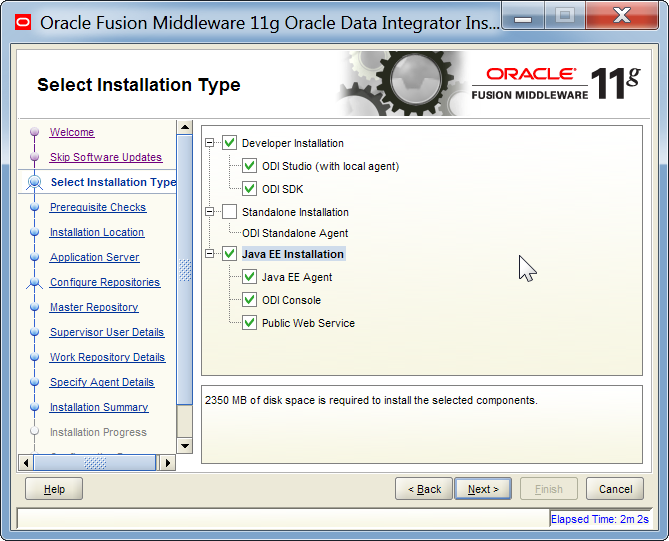669x541 pixels.
Task: Click the Prerequisite Checks step bullet icon
Action: (x=35, y=207)
